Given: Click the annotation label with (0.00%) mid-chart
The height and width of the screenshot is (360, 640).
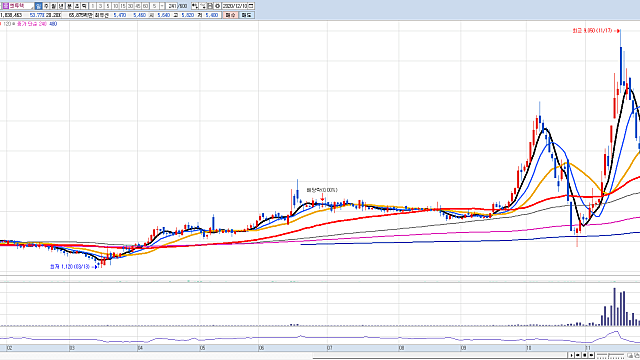Looking at the screenshot, I should pyautogui.click(x=322, y=190).
